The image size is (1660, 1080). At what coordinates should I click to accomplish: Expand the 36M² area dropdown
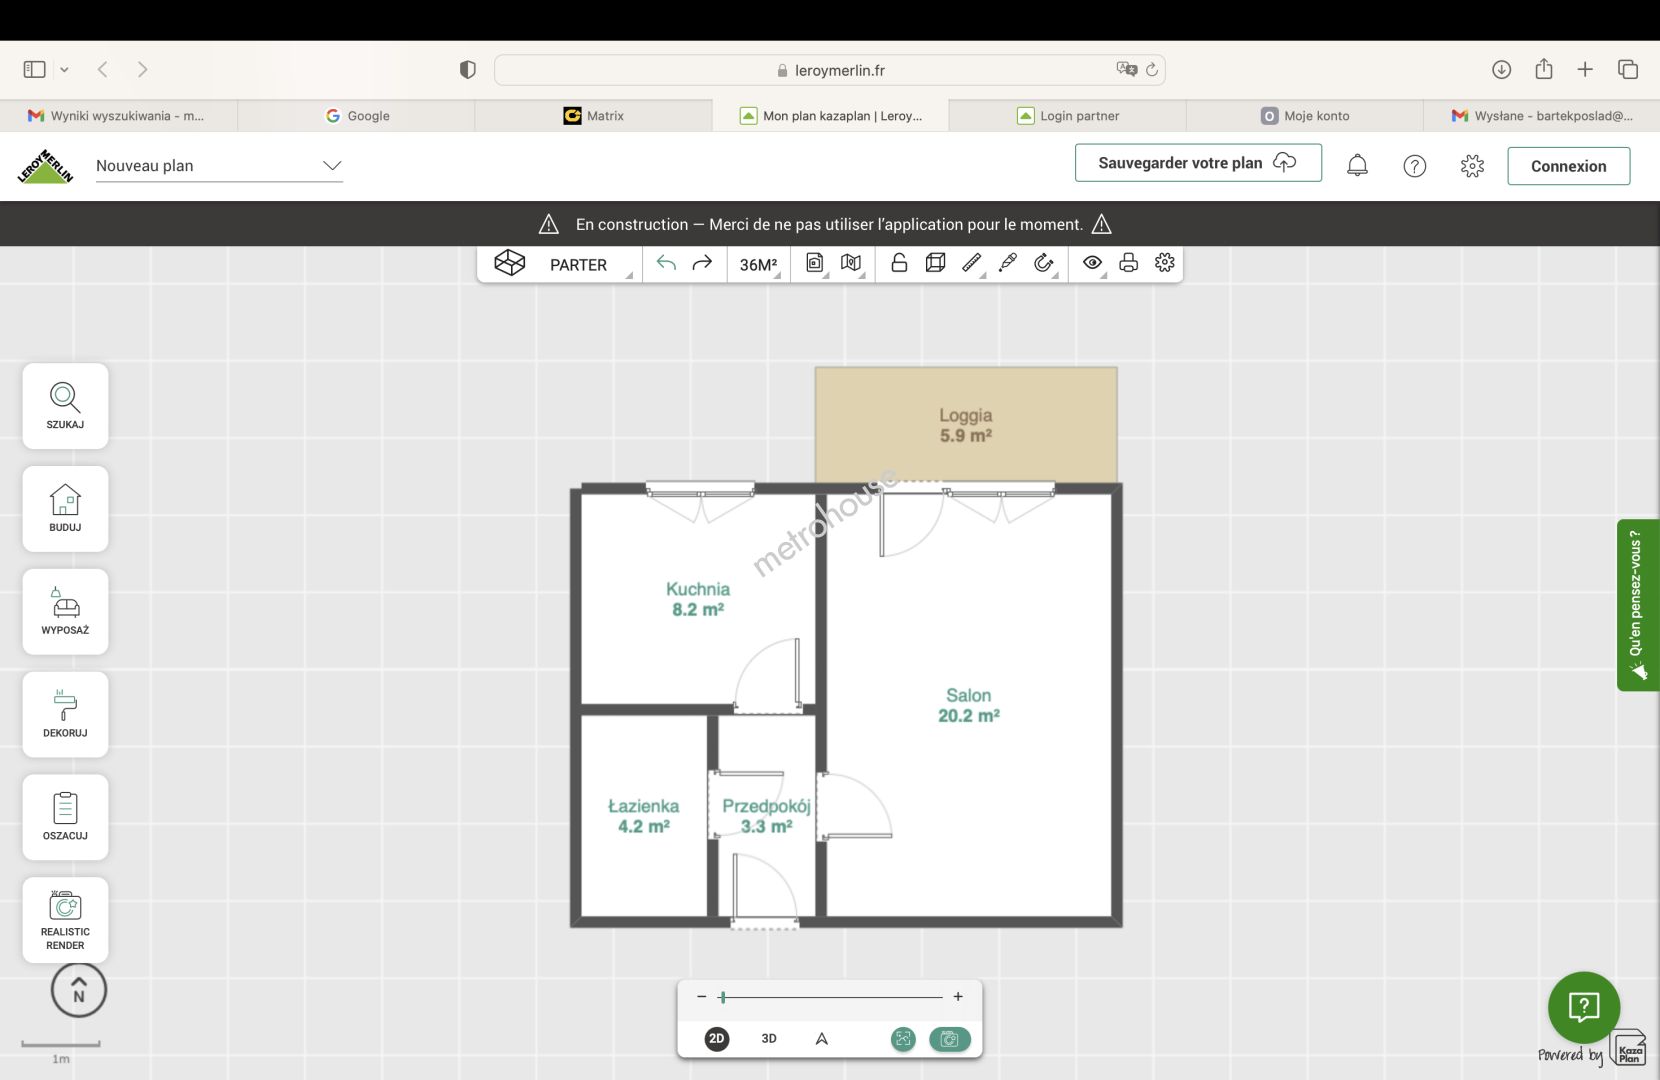coord(758,265)
